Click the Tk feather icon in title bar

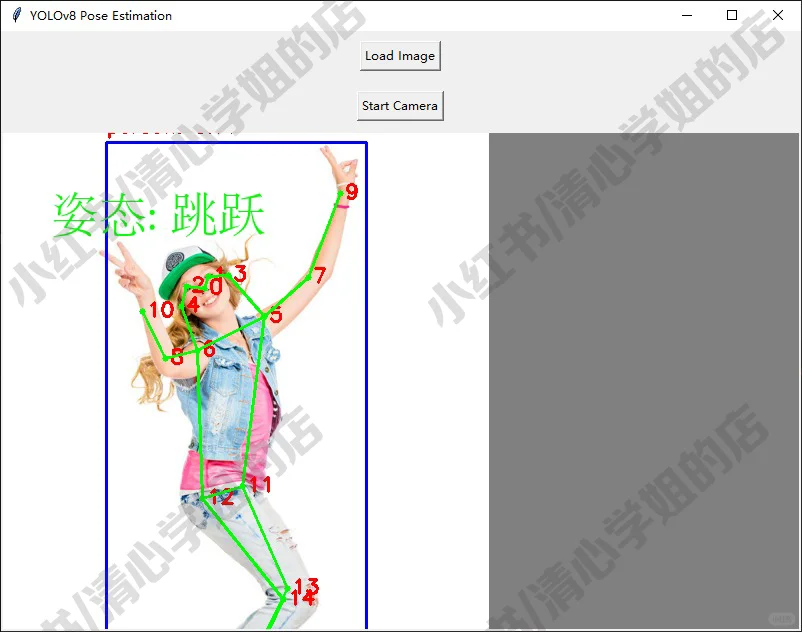(16, 15)
